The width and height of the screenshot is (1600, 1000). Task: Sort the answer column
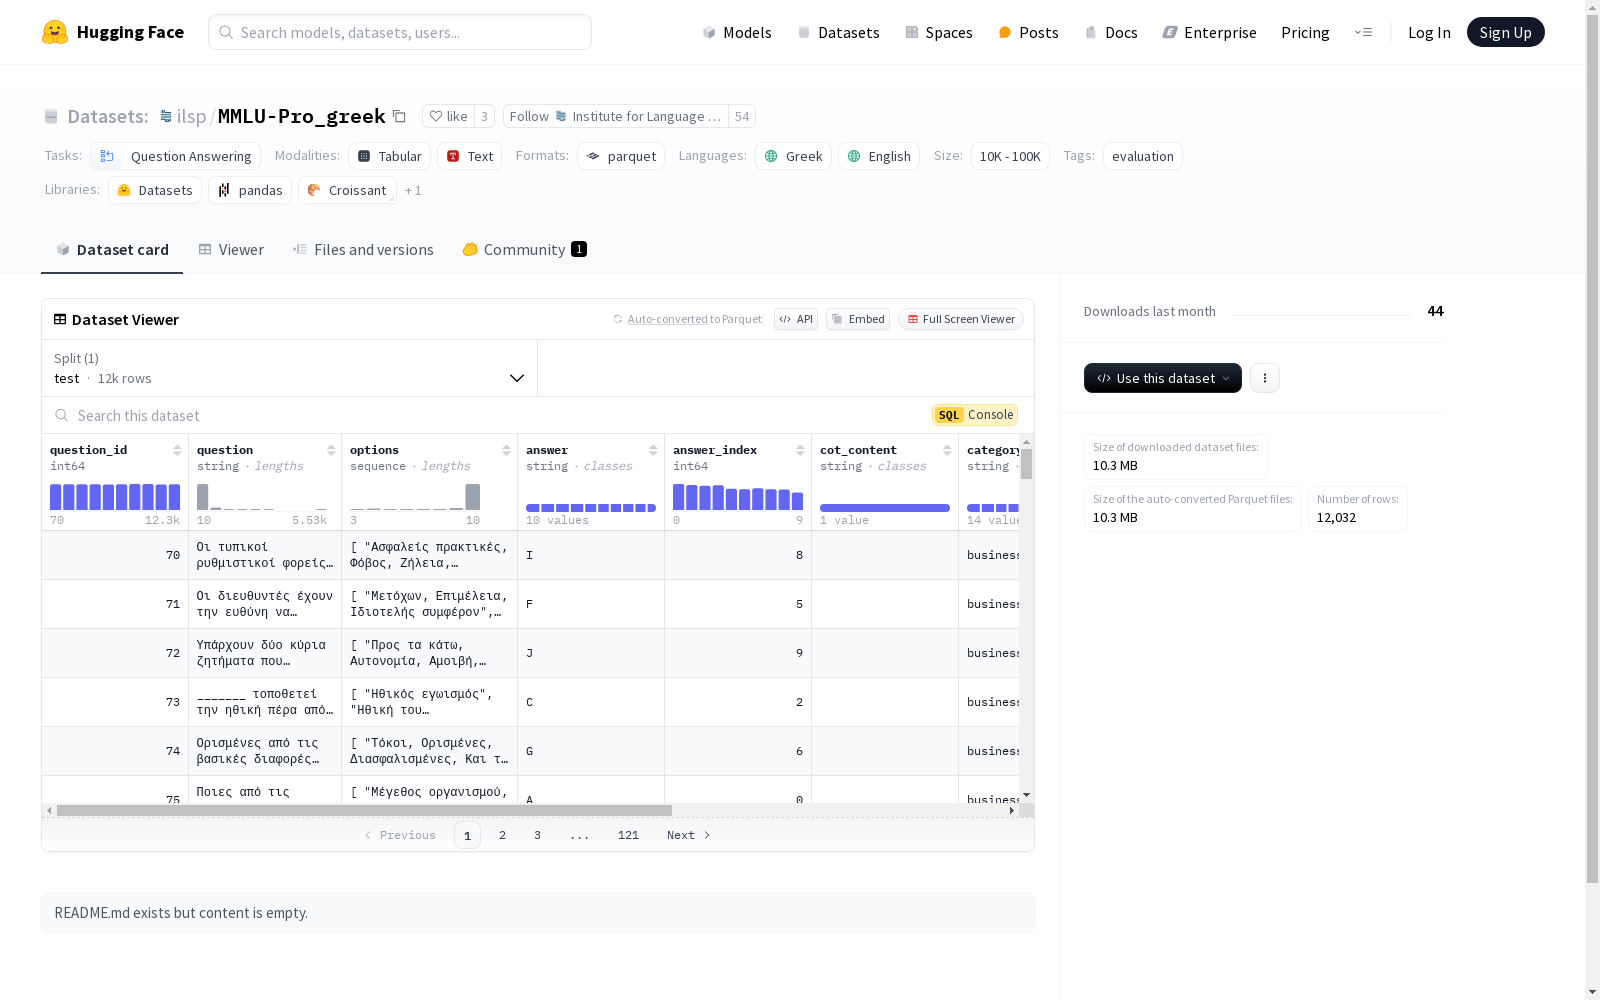(x=653, y=450)
